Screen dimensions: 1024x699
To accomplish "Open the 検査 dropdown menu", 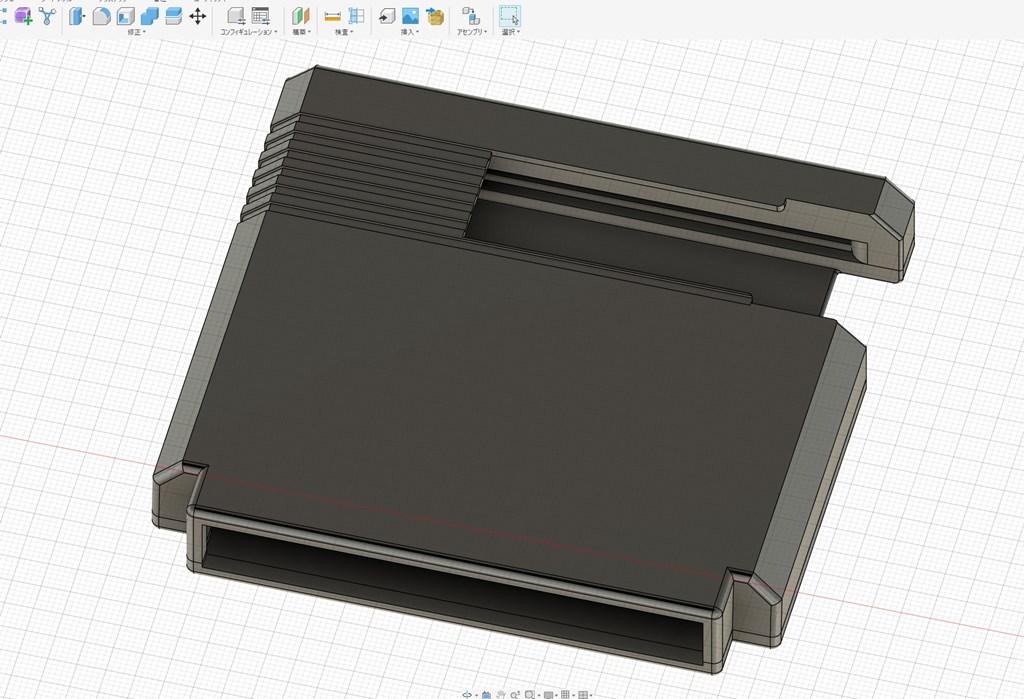I will 344,32.
